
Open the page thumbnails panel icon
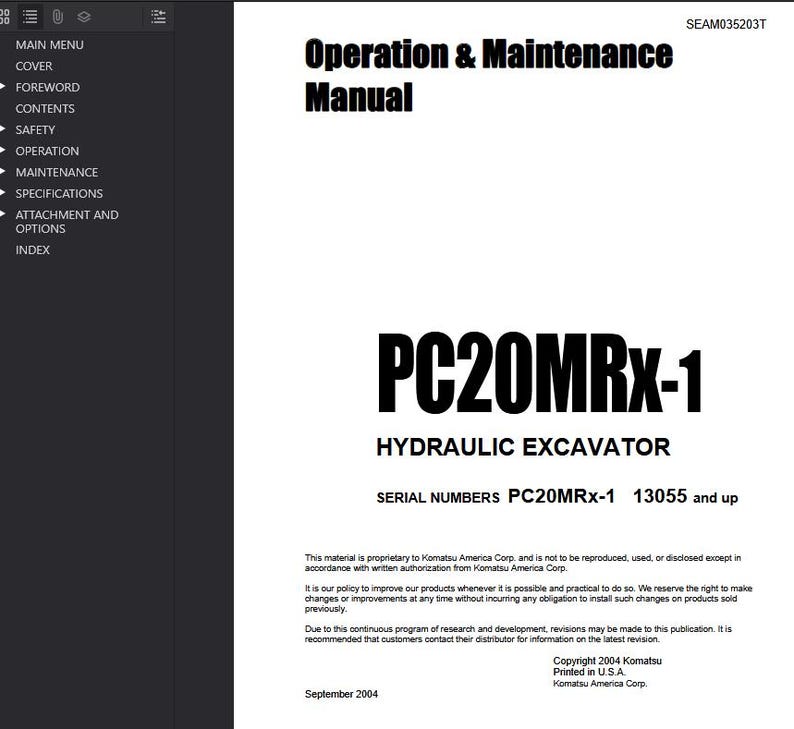[5, 17]
